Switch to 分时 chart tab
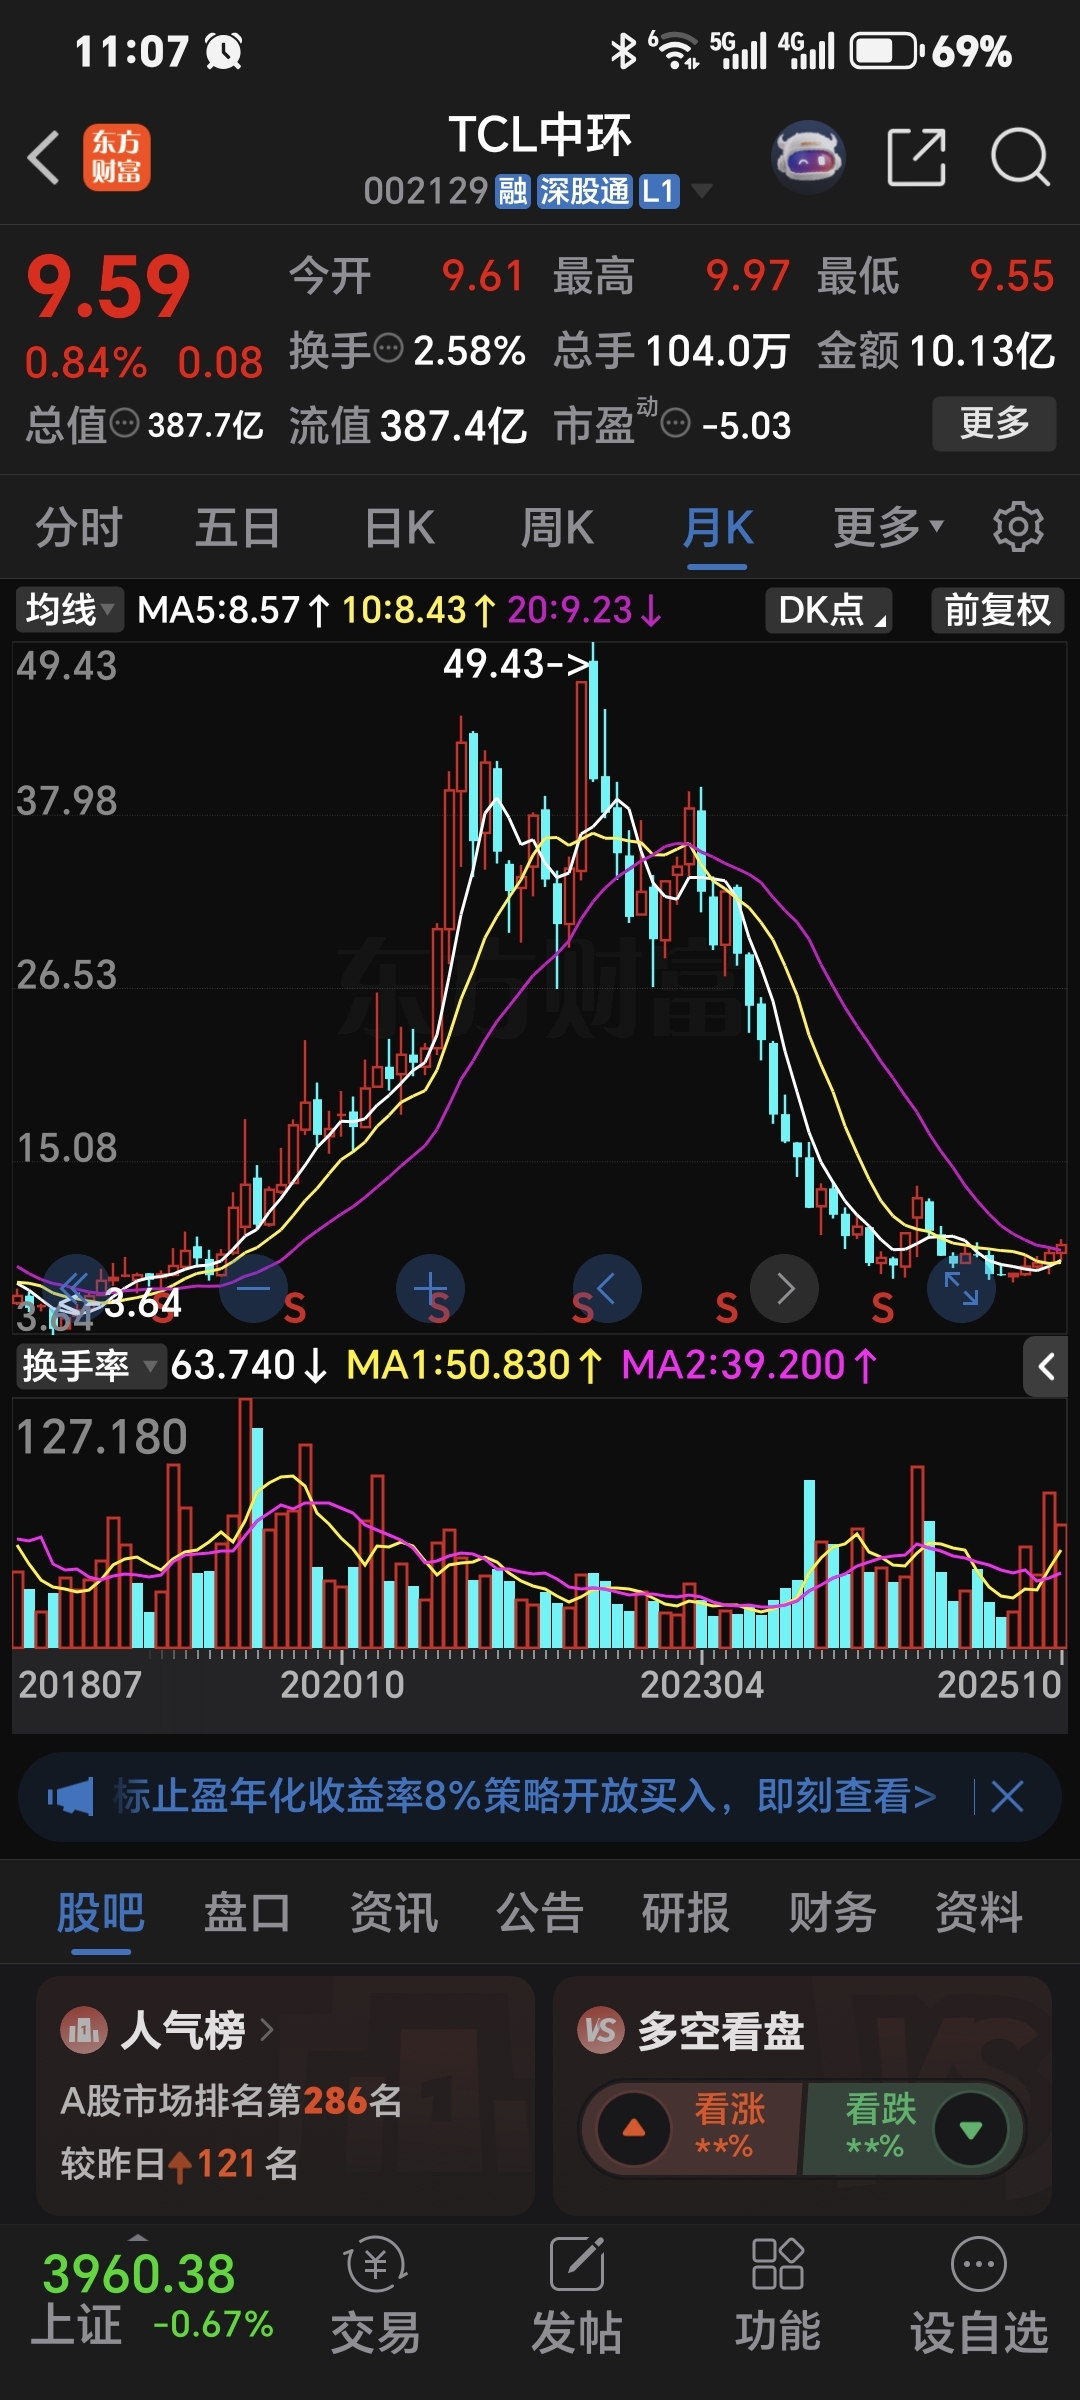Screen dimensions: 1080x2400 pyautogui.click(x=79, y=527)
